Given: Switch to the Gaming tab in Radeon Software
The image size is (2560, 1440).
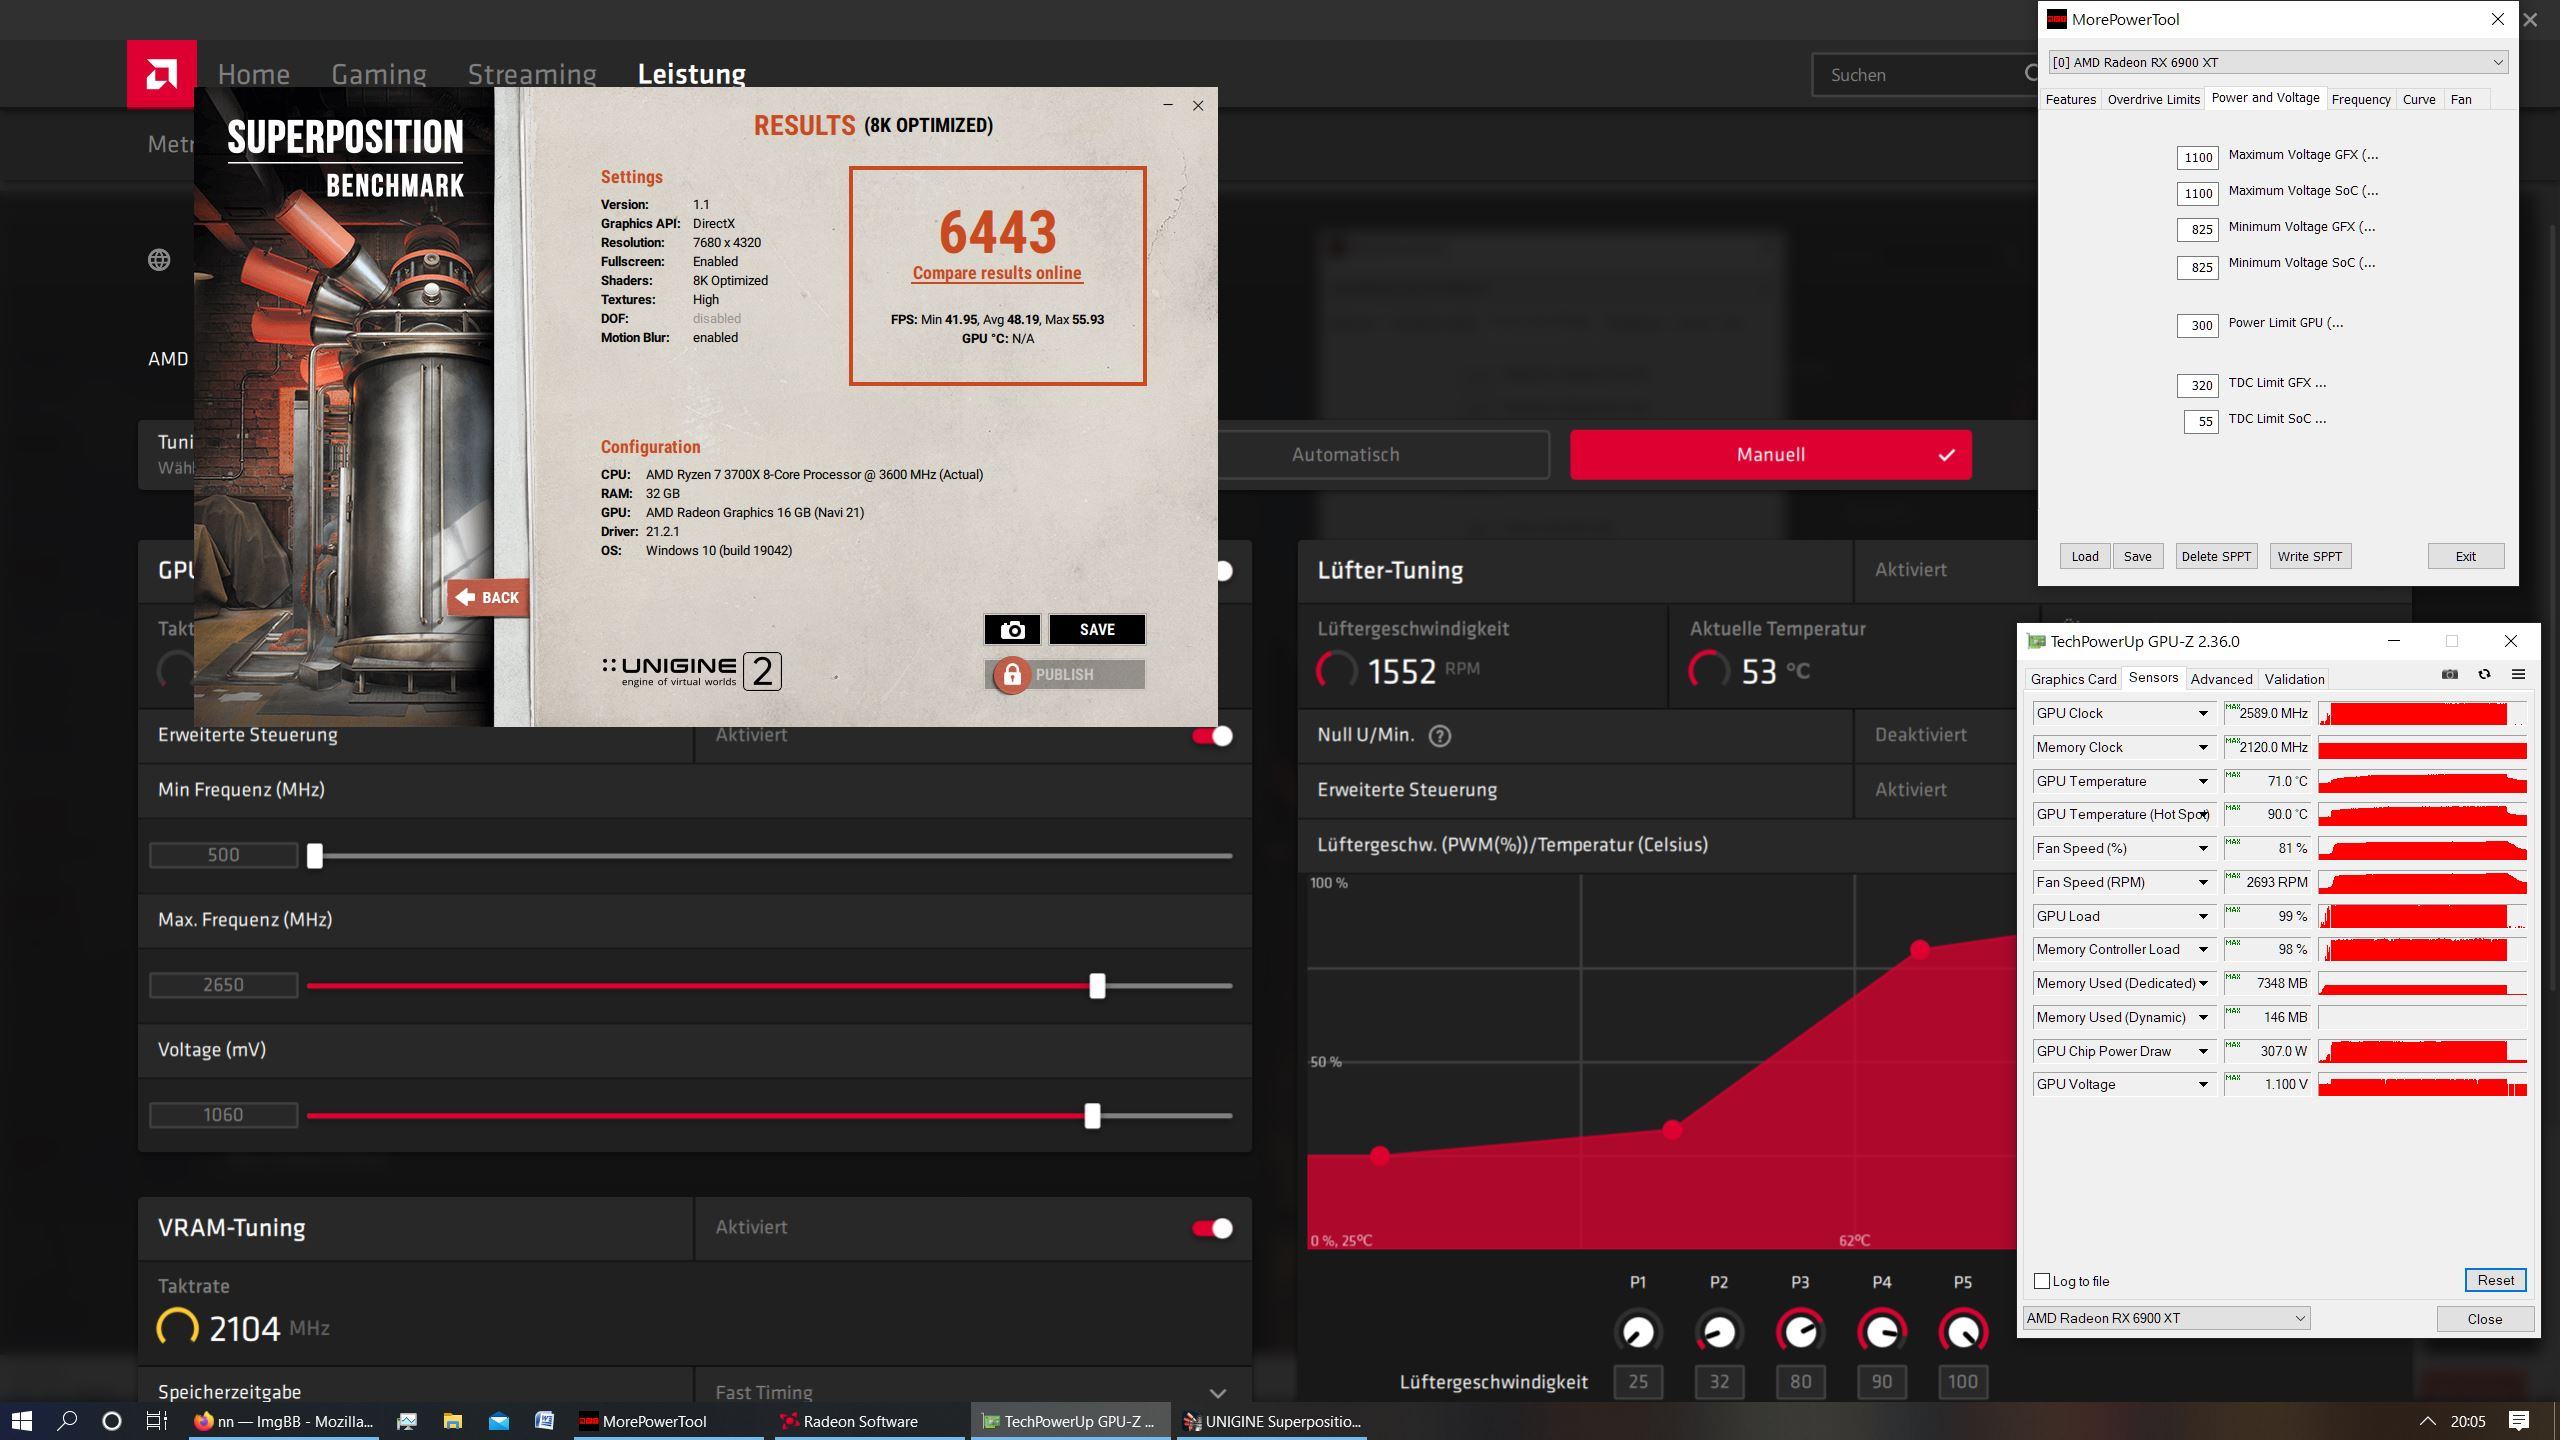Looking at the screenshot, I should 379,74.
